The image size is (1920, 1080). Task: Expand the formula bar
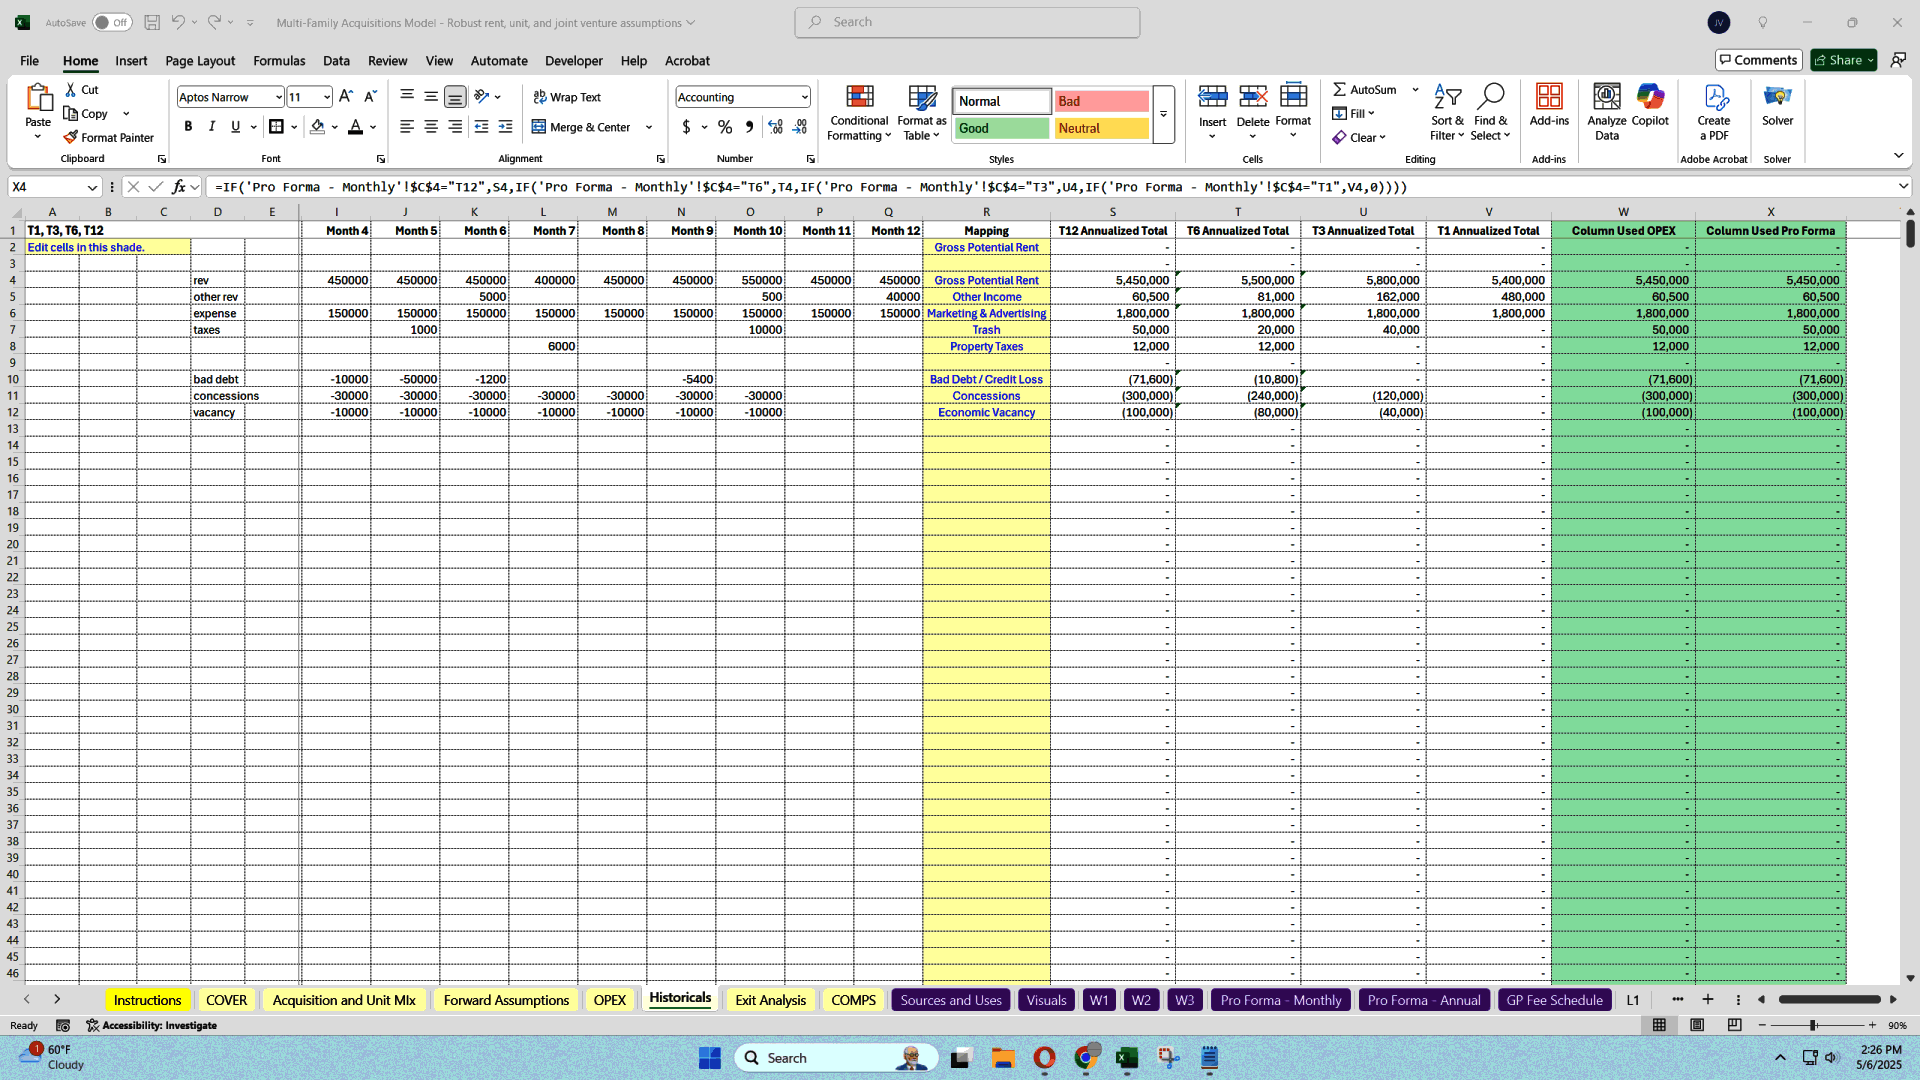click(x=1902, y=187)
